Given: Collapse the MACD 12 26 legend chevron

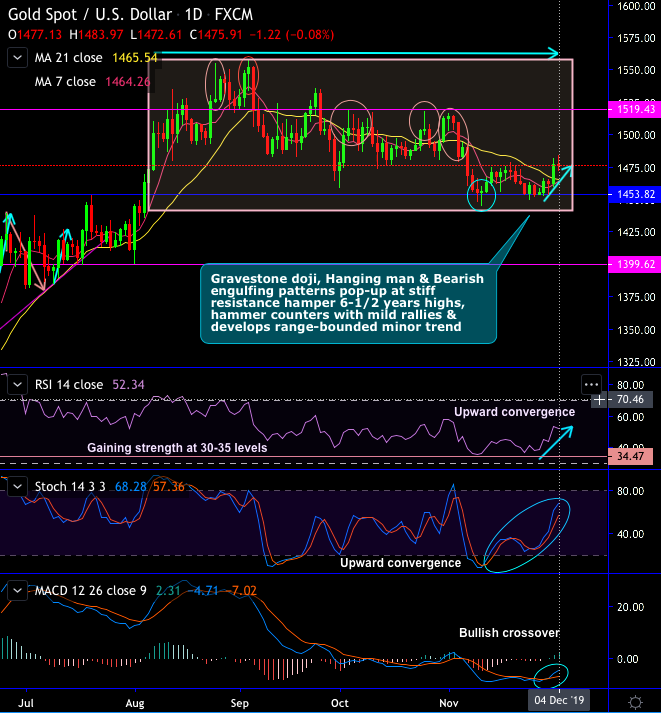Looking at the screenshot, I should 17,591.
